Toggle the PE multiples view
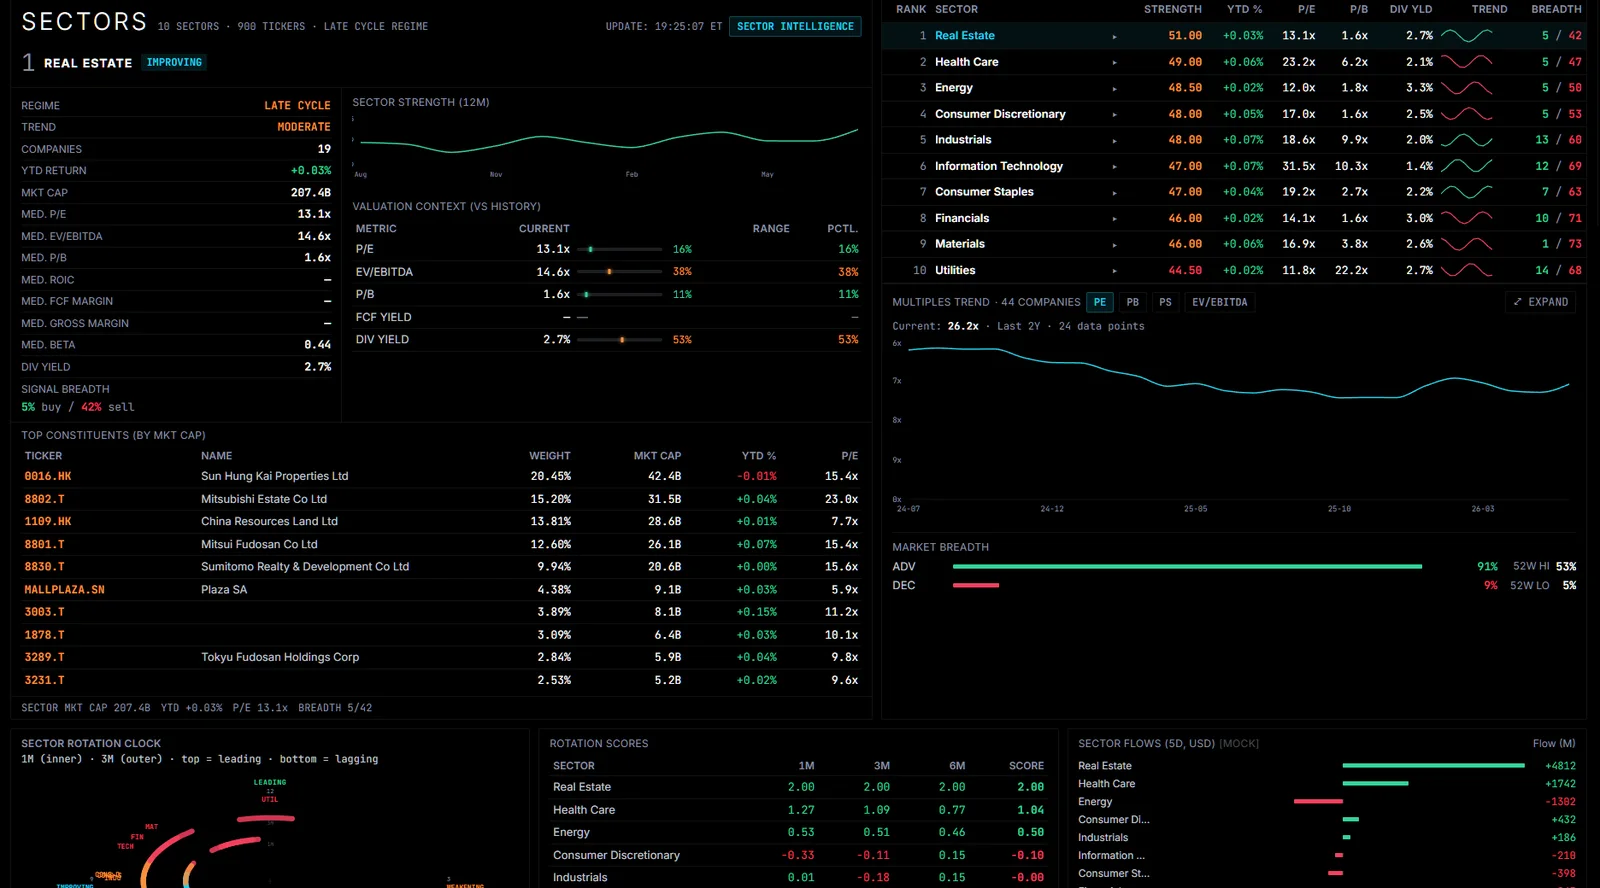Screen dimensions: 1600x888 click(1100, 302)
